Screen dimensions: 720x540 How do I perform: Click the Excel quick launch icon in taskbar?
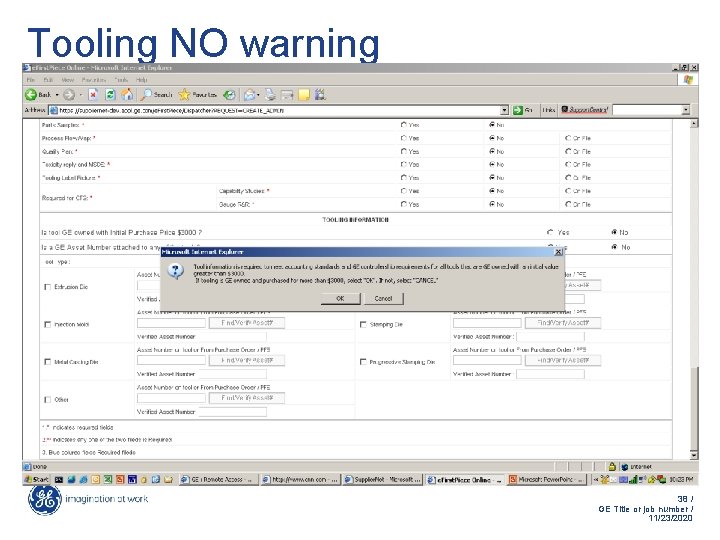[x=108, y=479]
